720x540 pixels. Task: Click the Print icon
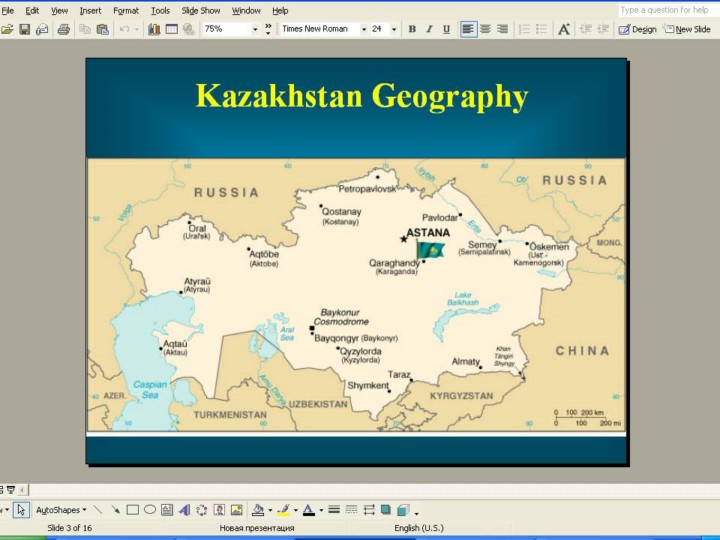(64, 30)
